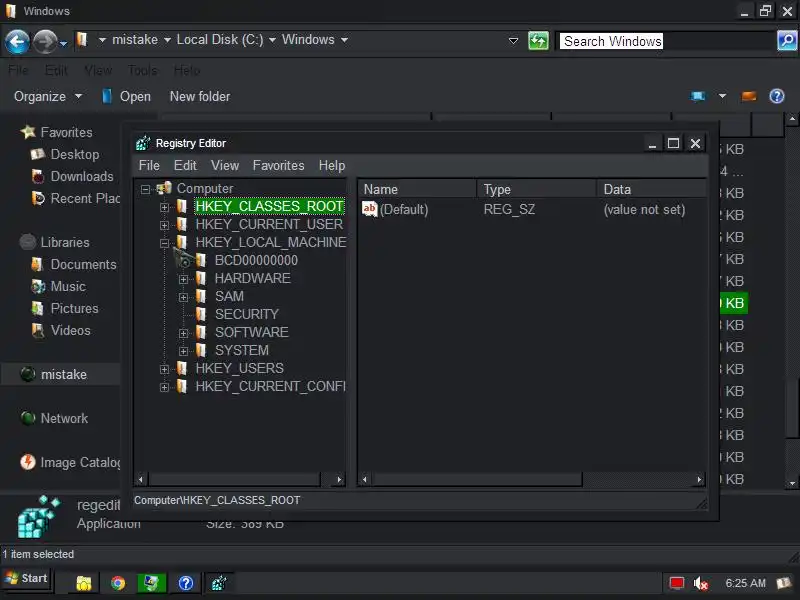Click the Favorites star icon in sidebar

pos(28,132)
